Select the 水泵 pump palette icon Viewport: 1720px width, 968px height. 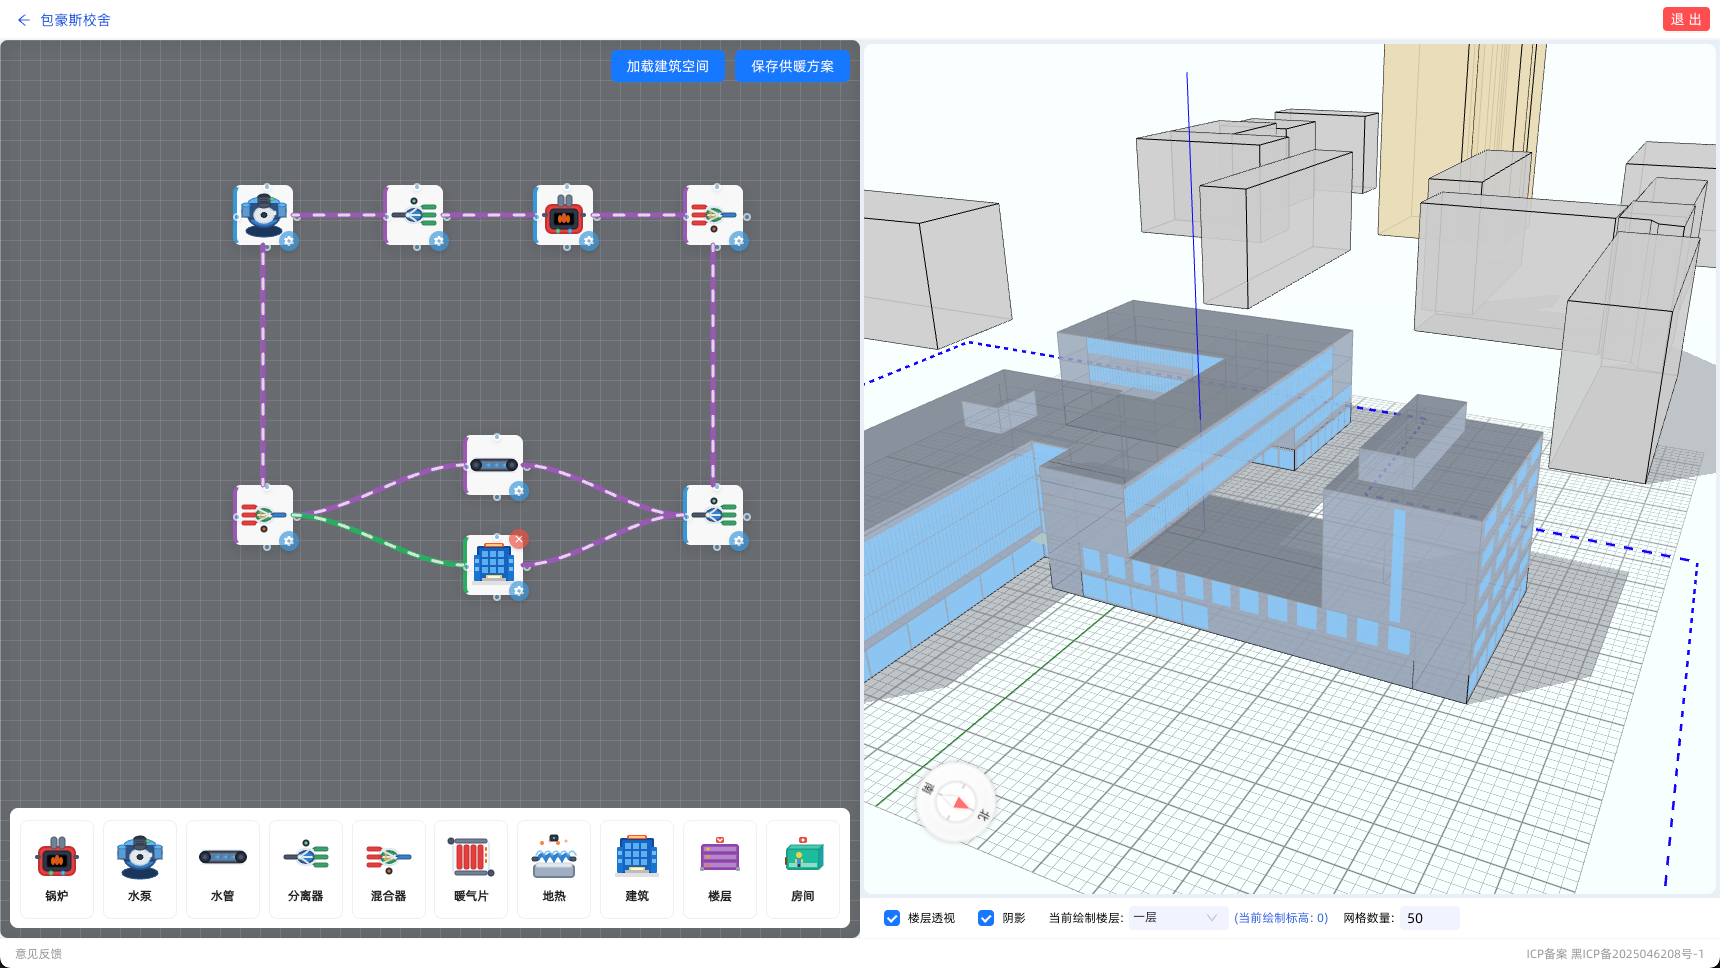pyautogui.click(x=140, y=869)
